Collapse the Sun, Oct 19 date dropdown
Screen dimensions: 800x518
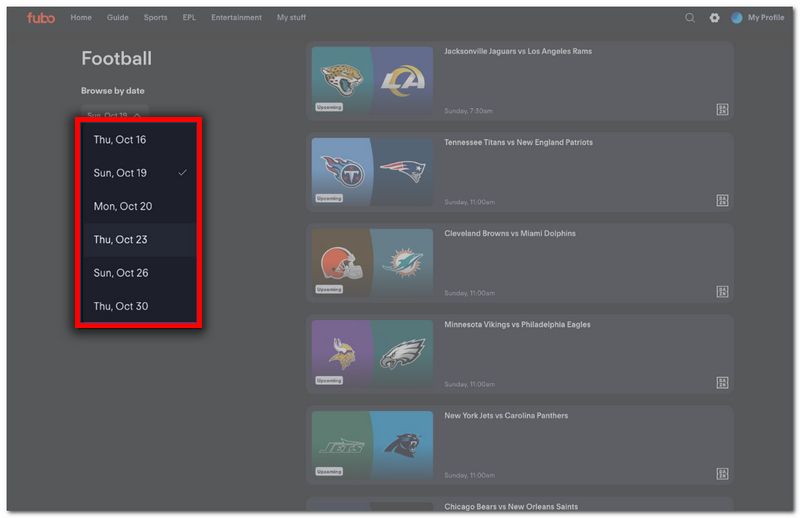tap(114, 112)
